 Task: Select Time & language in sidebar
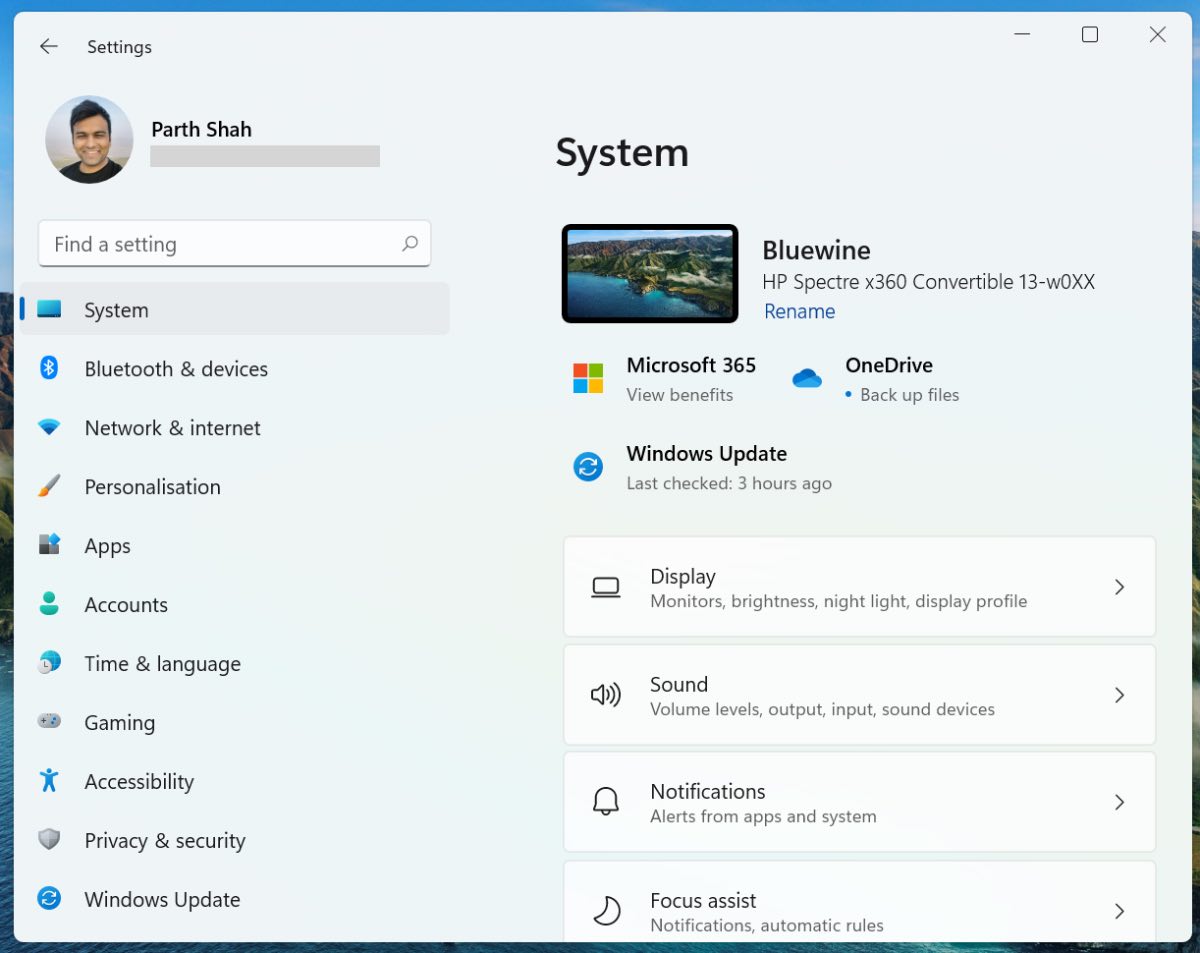162,664
